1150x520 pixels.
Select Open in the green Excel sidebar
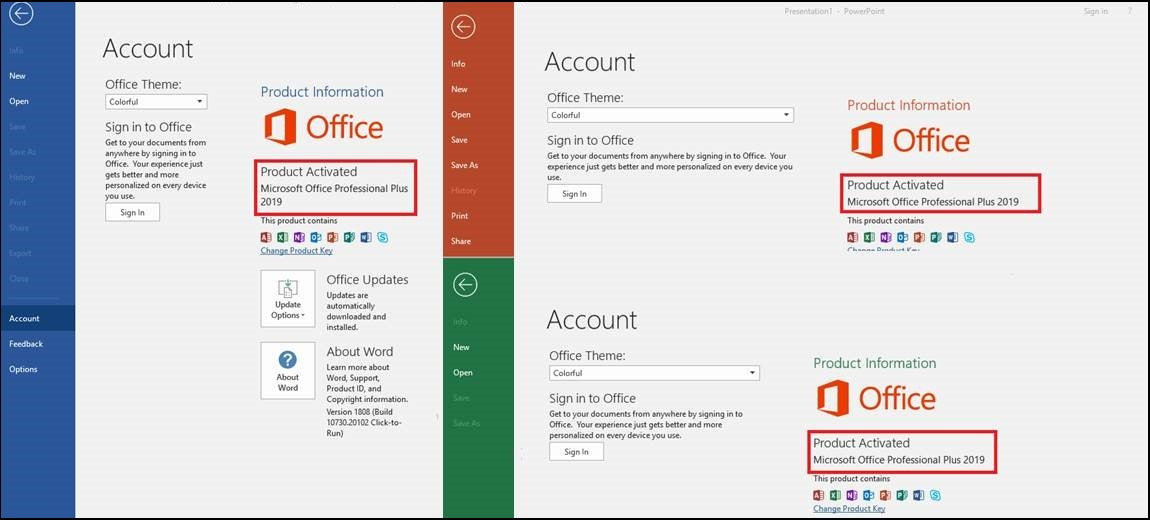click(463, 373)
